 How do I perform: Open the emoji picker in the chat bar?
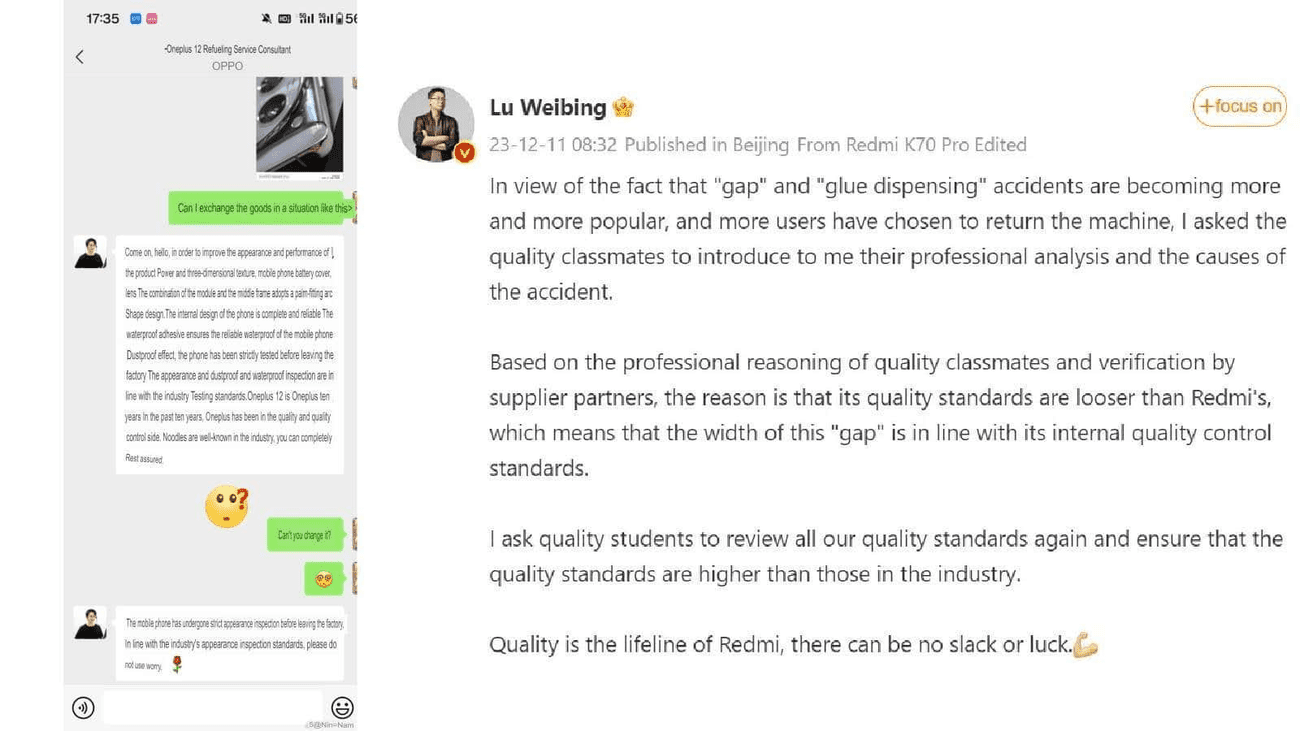tap(342, 708)
